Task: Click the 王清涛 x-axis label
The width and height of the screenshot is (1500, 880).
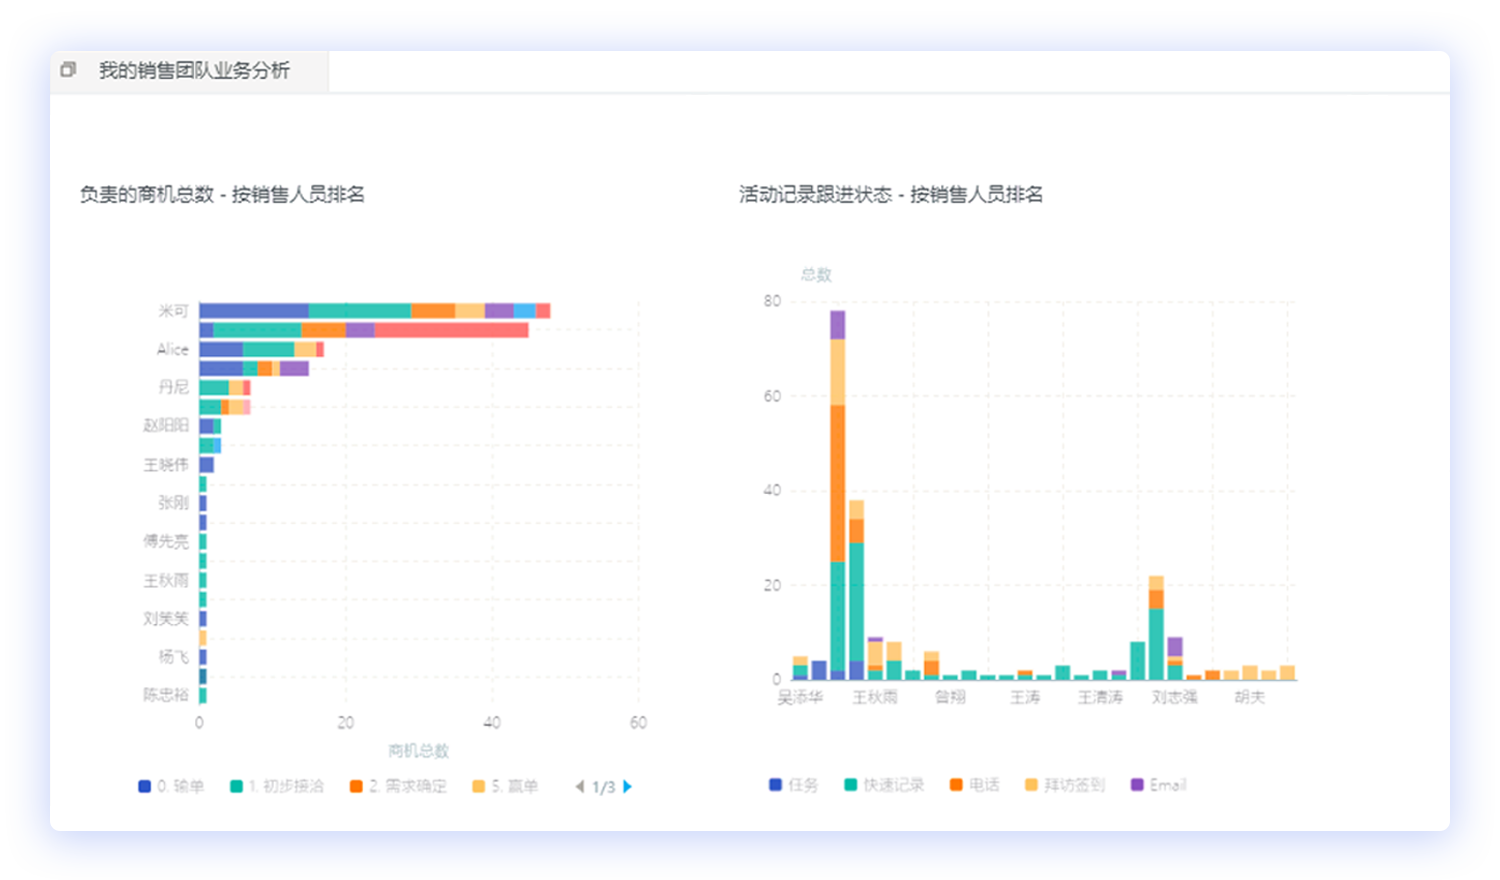Action: (1100, 697)
